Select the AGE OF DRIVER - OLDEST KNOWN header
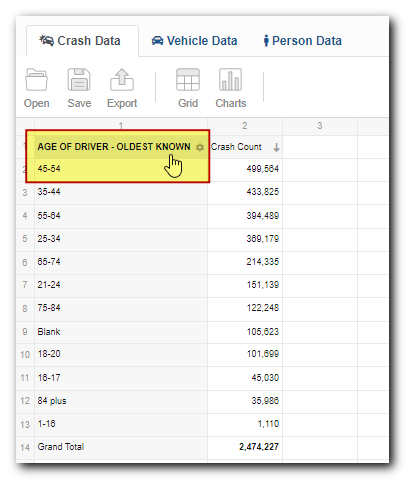406x480 pixels. (x=114, y=147)
